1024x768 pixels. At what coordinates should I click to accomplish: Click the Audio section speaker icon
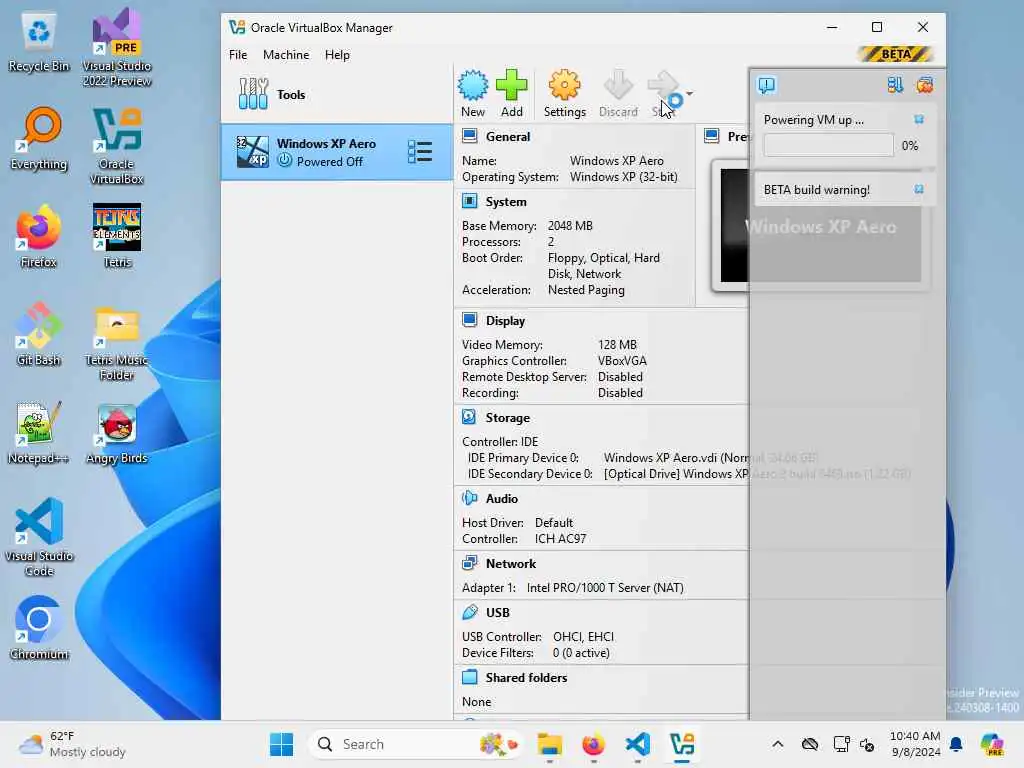(x=470, y=498)
